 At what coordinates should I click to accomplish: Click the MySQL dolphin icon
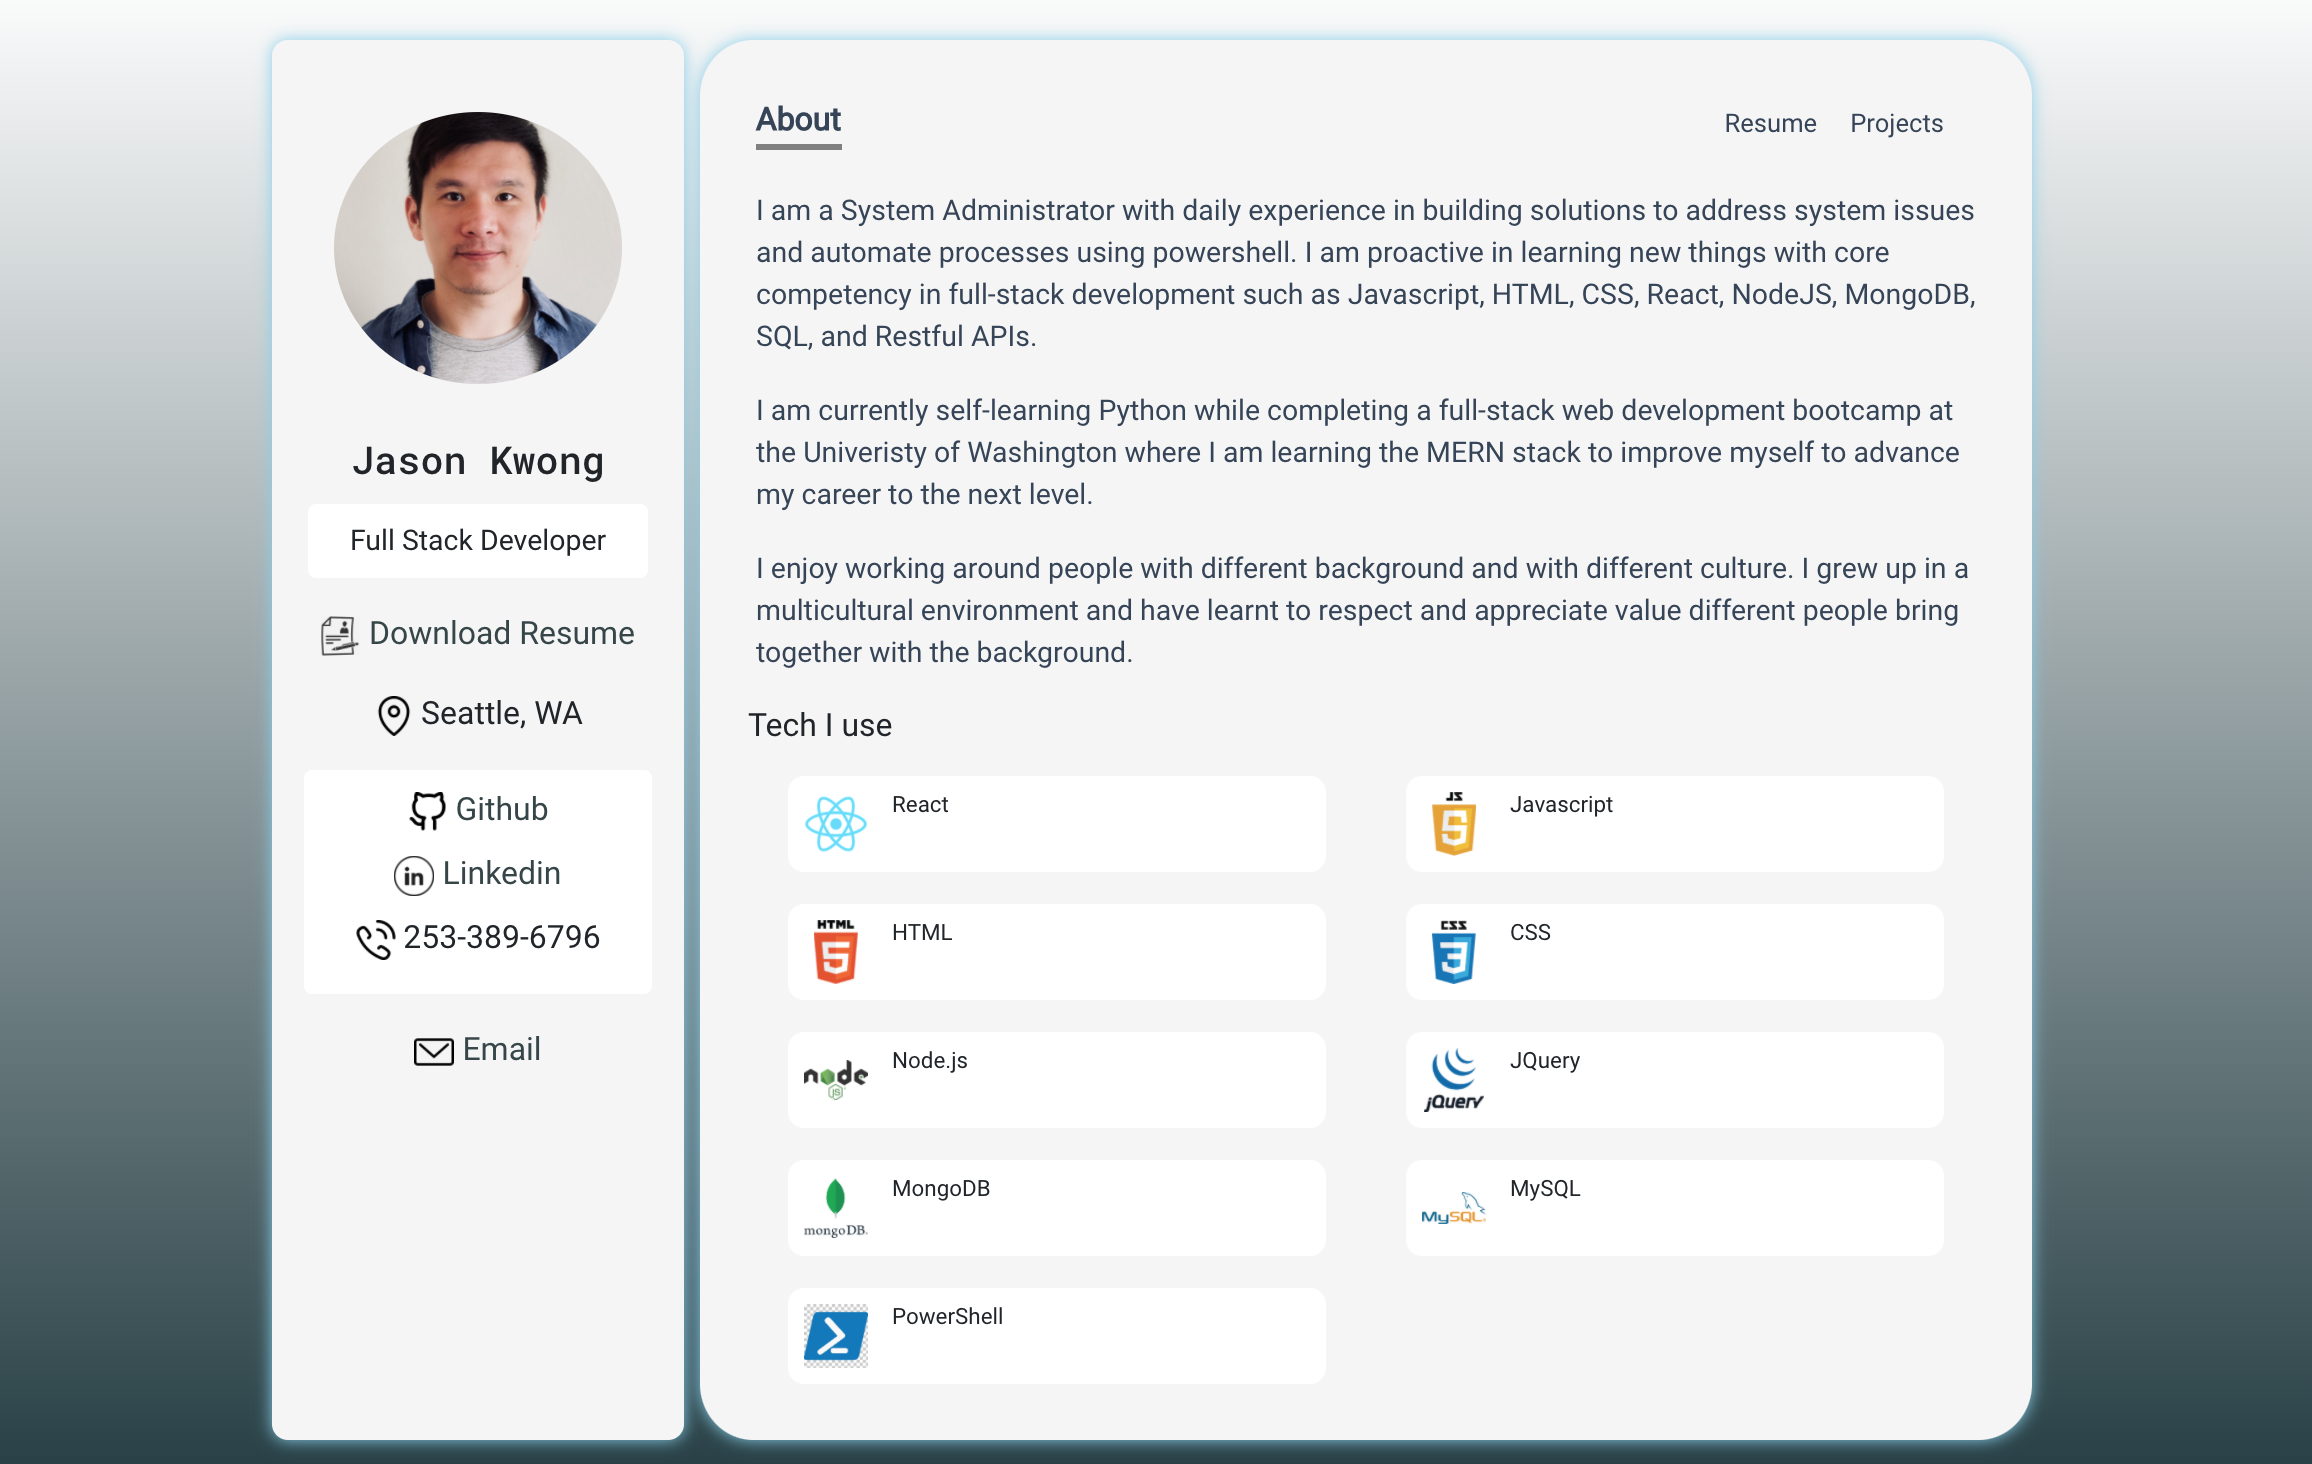pos(1453,1208)
